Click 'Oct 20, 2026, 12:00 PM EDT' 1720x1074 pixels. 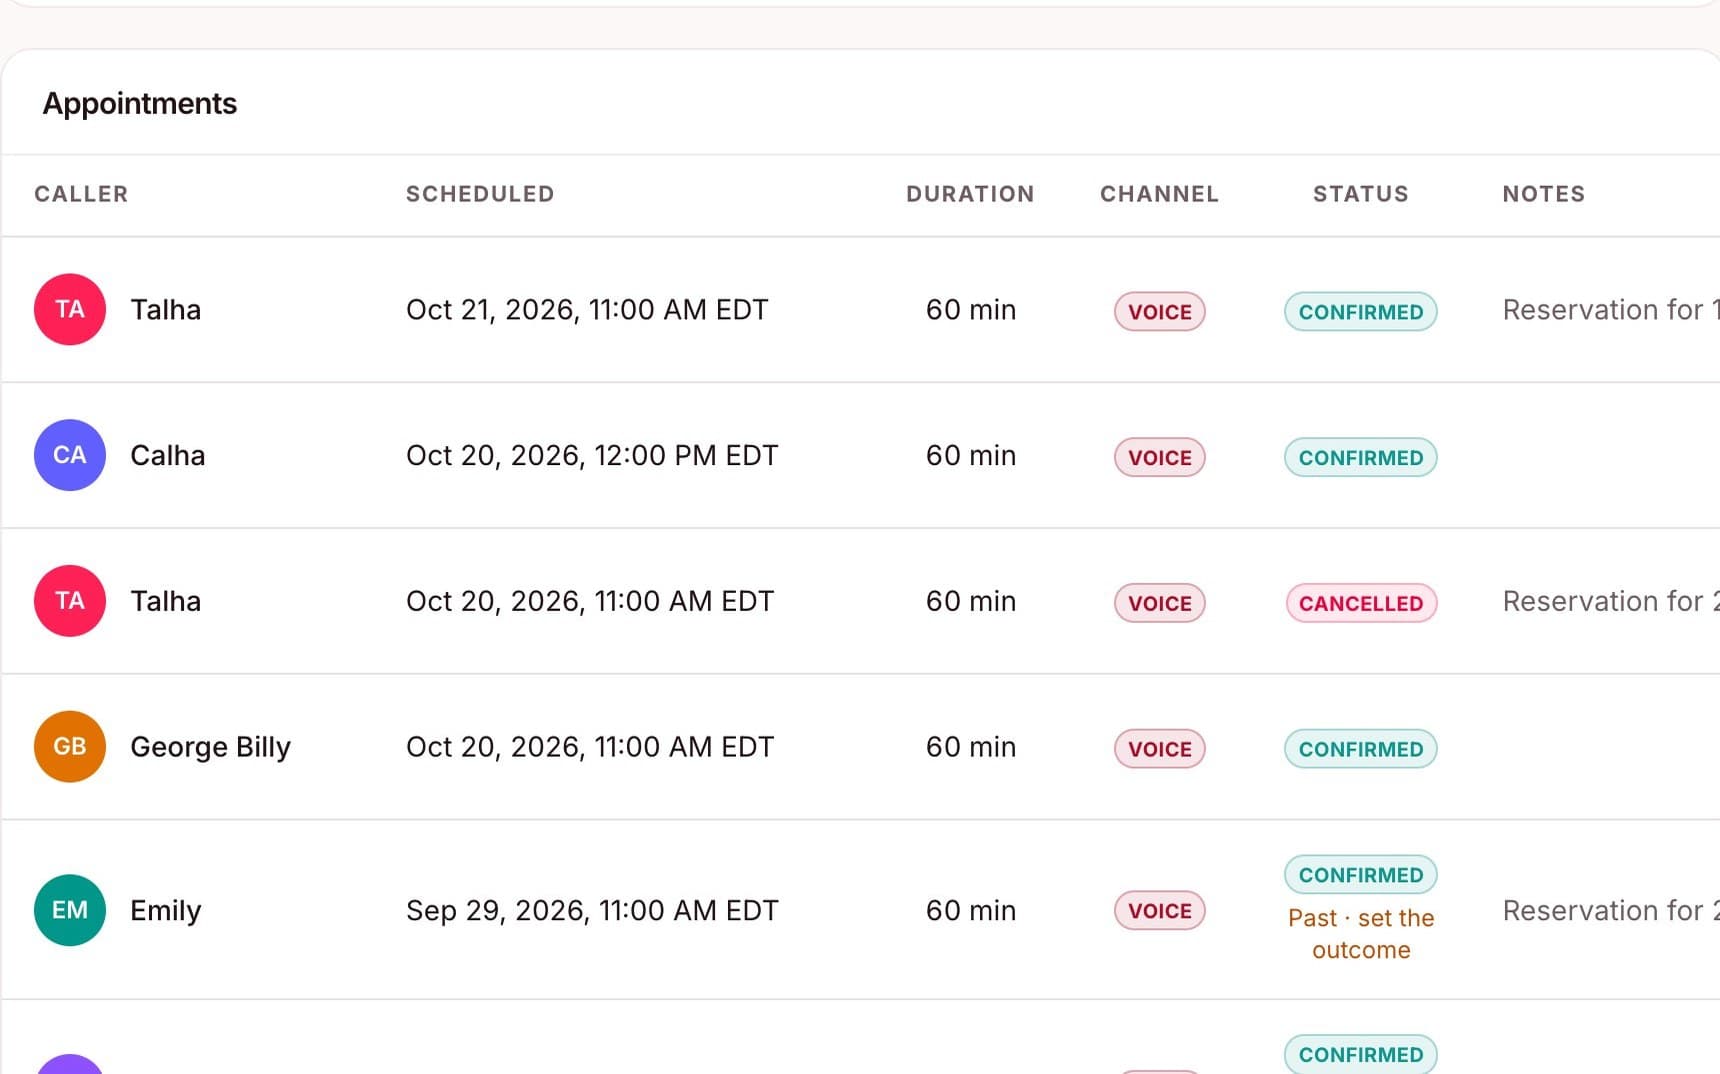592,456
